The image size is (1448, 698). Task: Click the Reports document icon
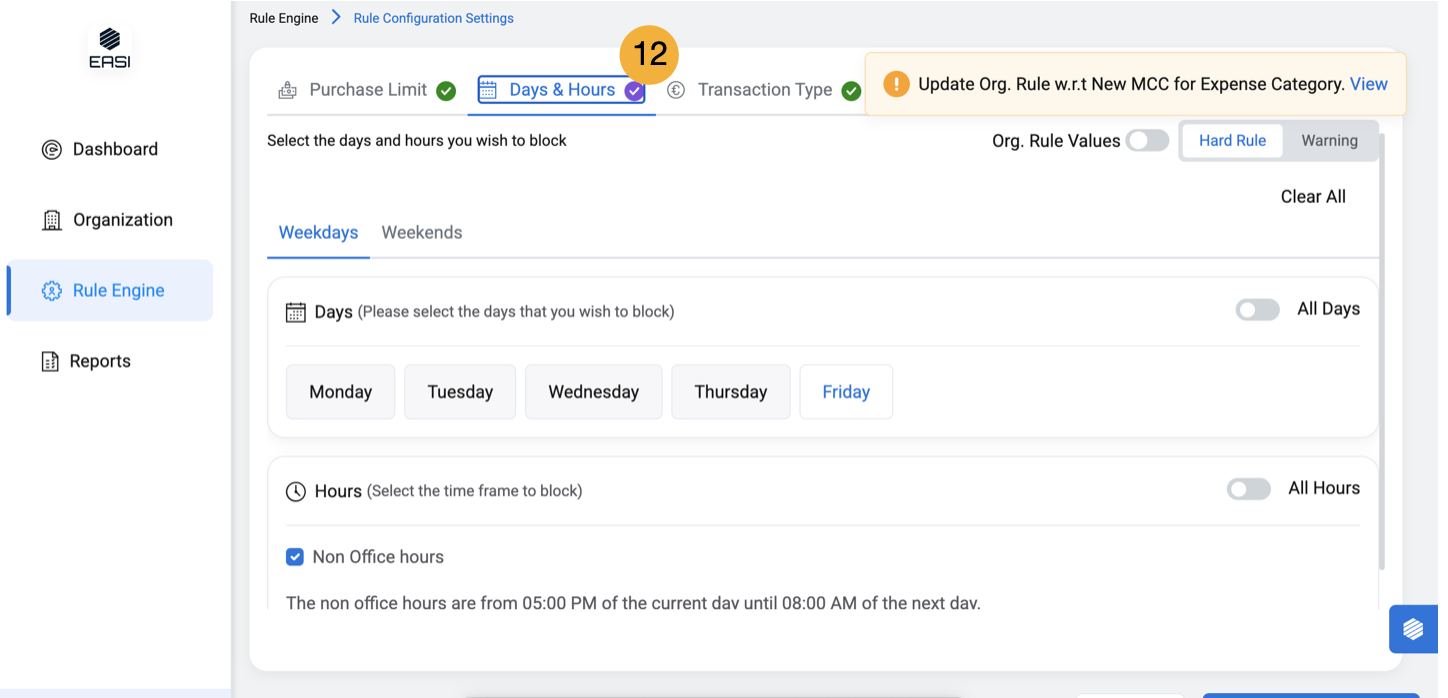pyautogui.click(x=50, y=362)
